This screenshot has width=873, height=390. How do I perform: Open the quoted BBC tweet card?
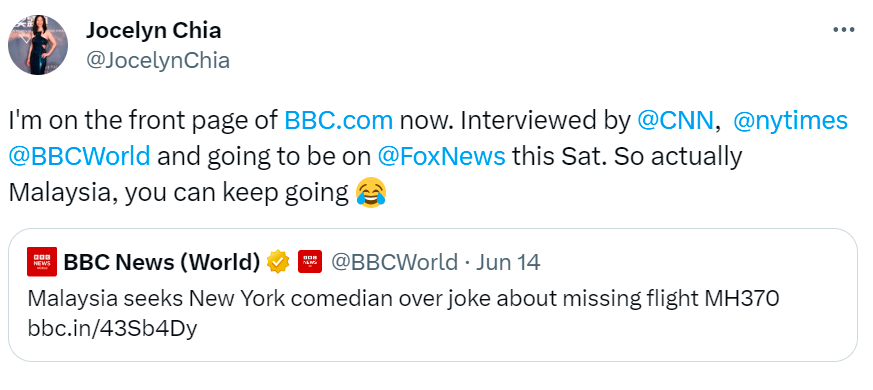[433, 295]
